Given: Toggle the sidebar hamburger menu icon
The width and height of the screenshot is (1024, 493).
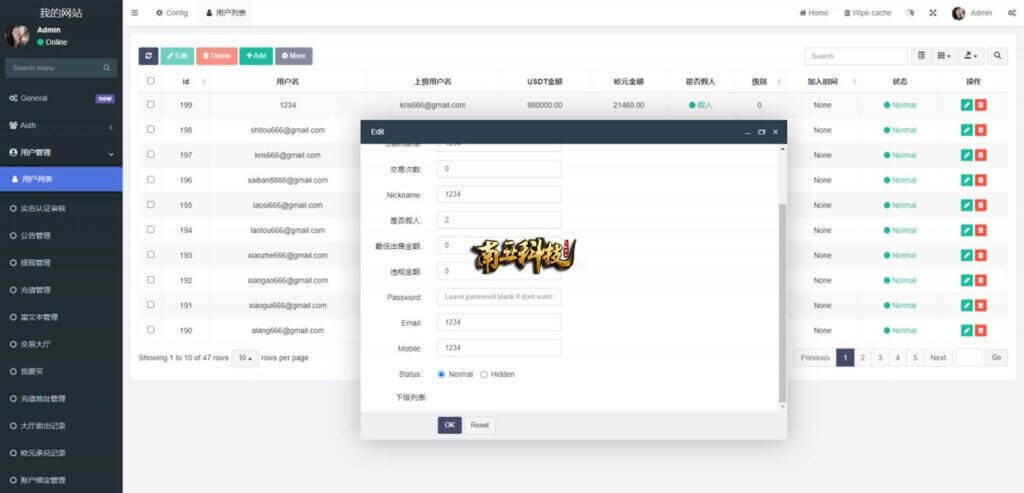Looking at the screenshot, I should tap(135, 13).
